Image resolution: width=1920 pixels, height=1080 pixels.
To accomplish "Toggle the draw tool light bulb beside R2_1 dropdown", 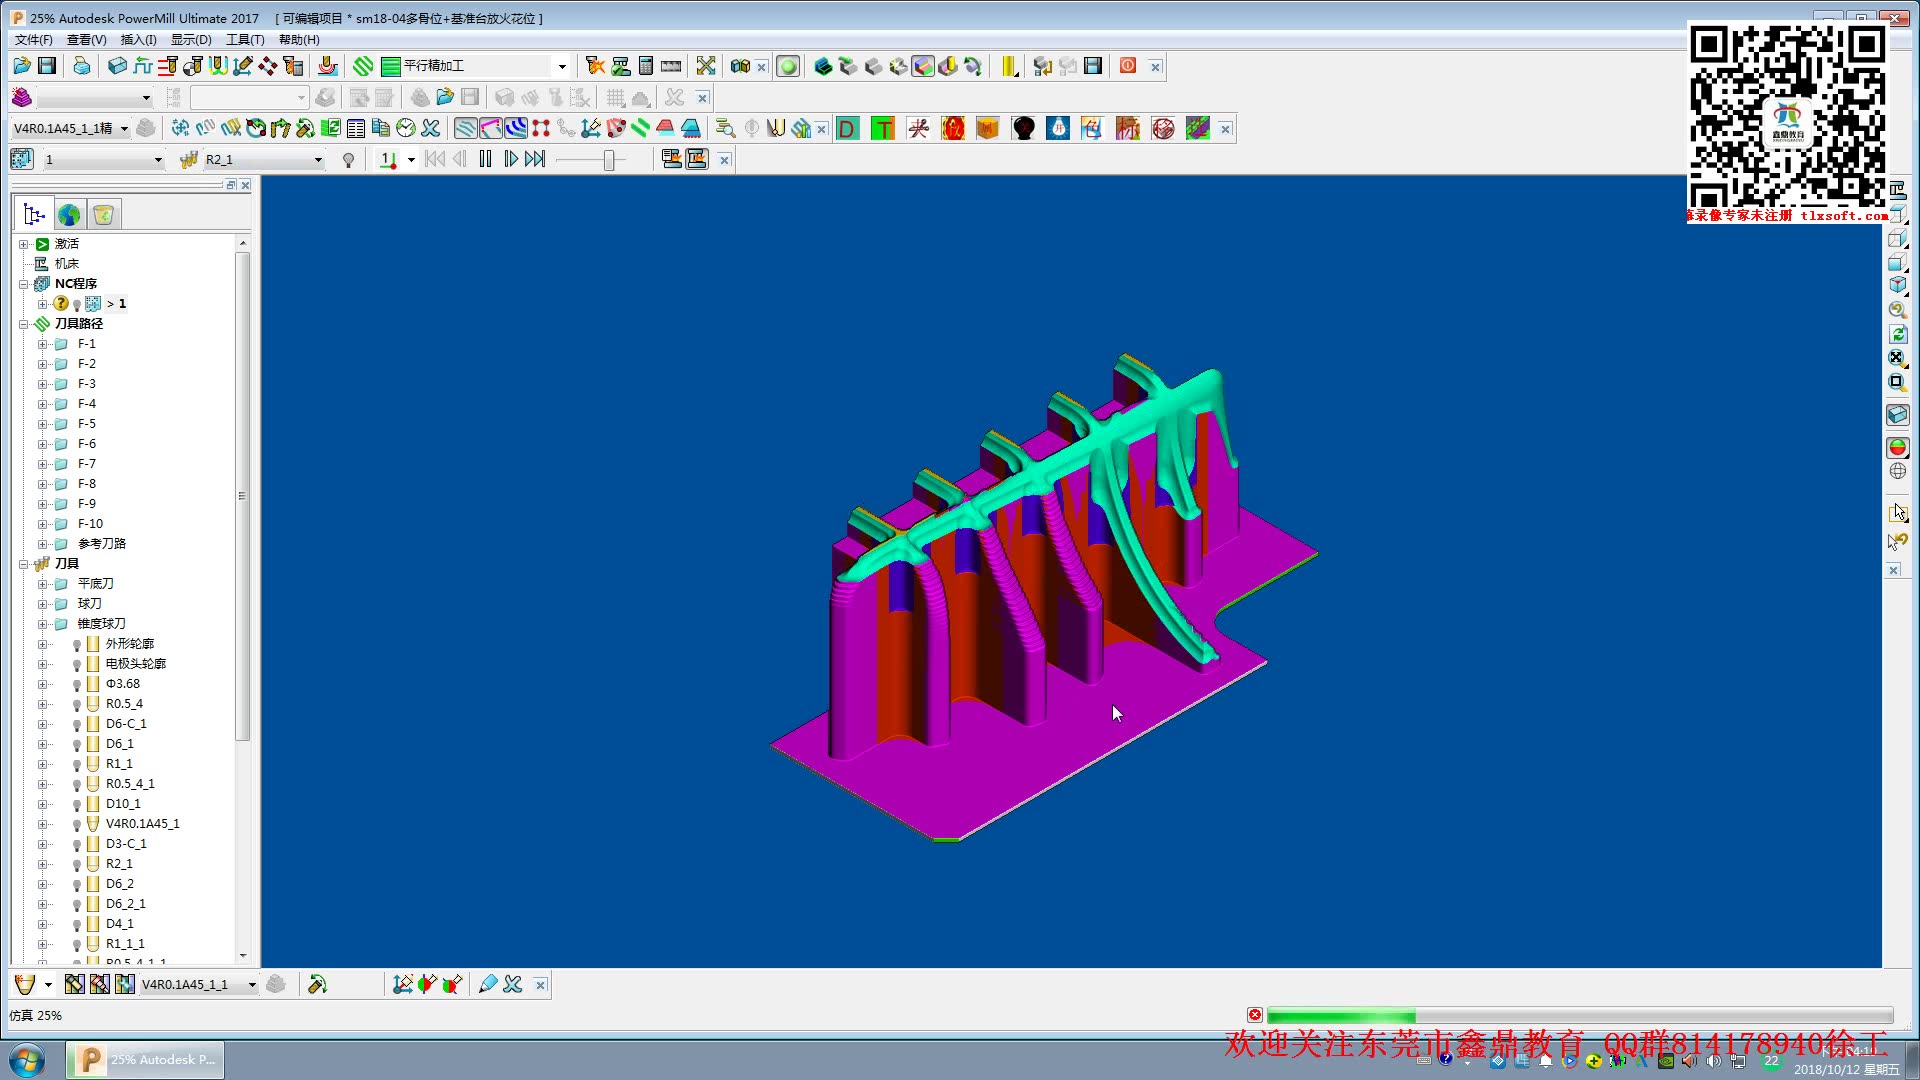I will (348, 160).
